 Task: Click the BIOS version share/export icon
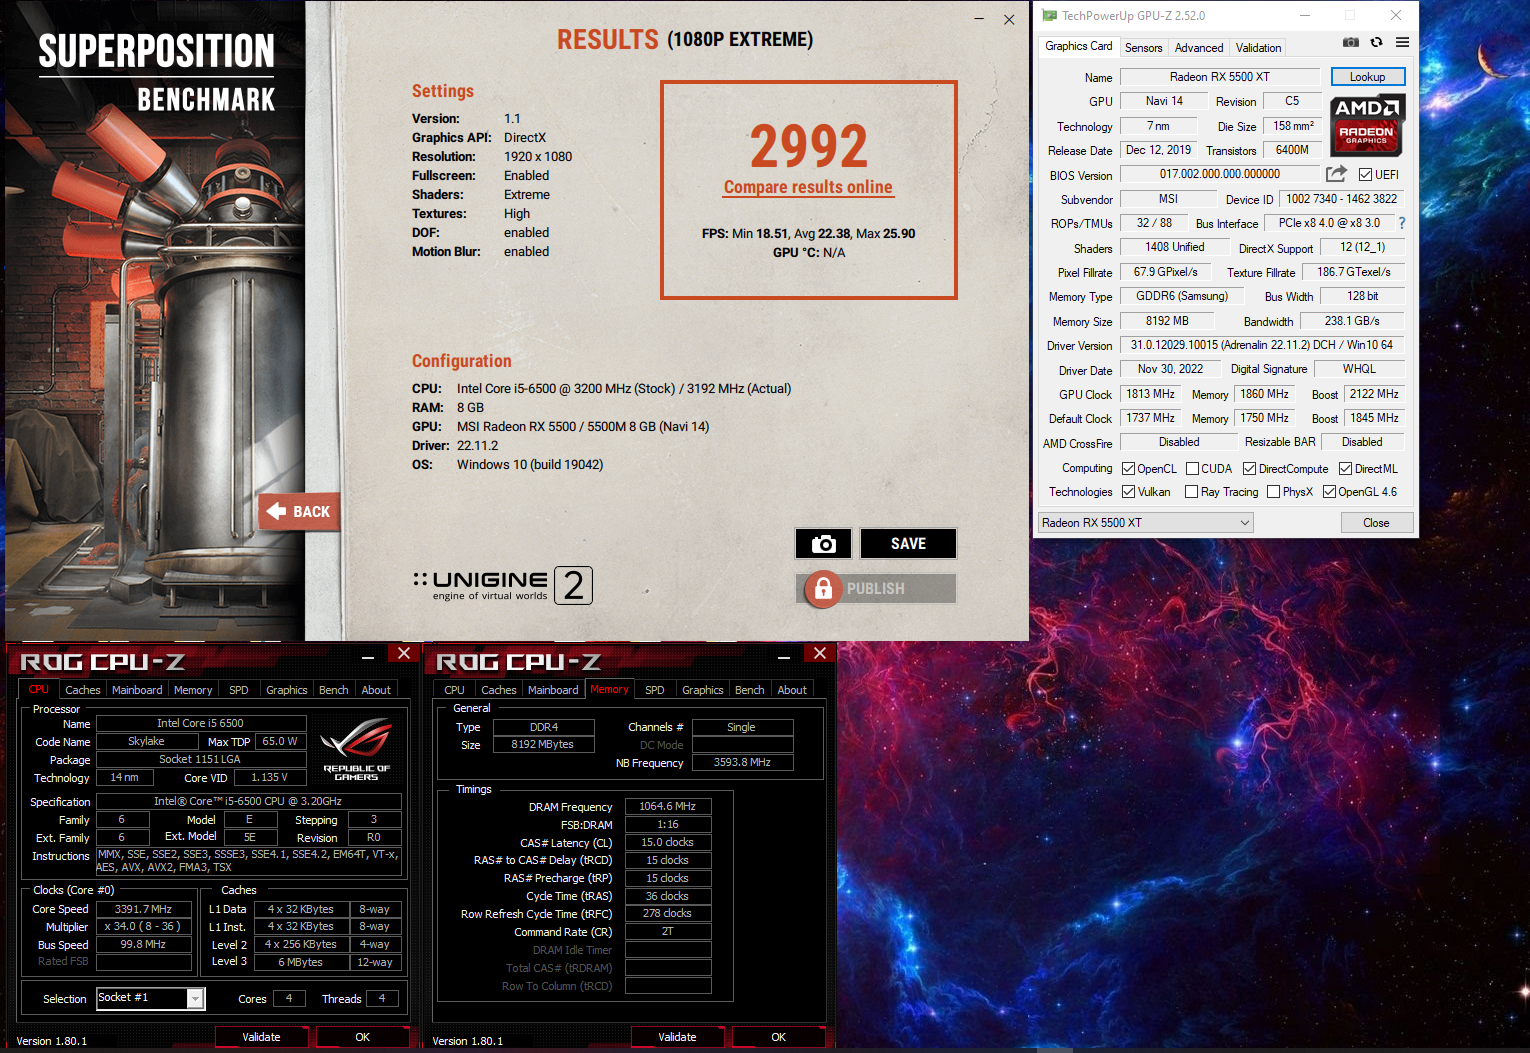pyautogui.click(x=1336, y=174)
